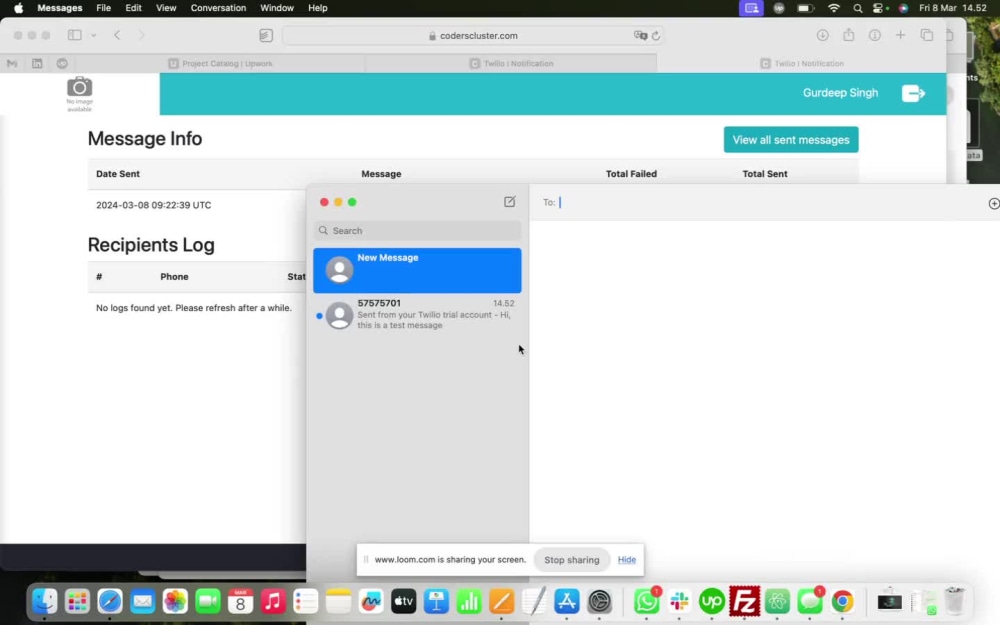Viewport: 1000px width, 625px height.
Task: Open Numbers from the Dock
Action: tap(469, 601)
